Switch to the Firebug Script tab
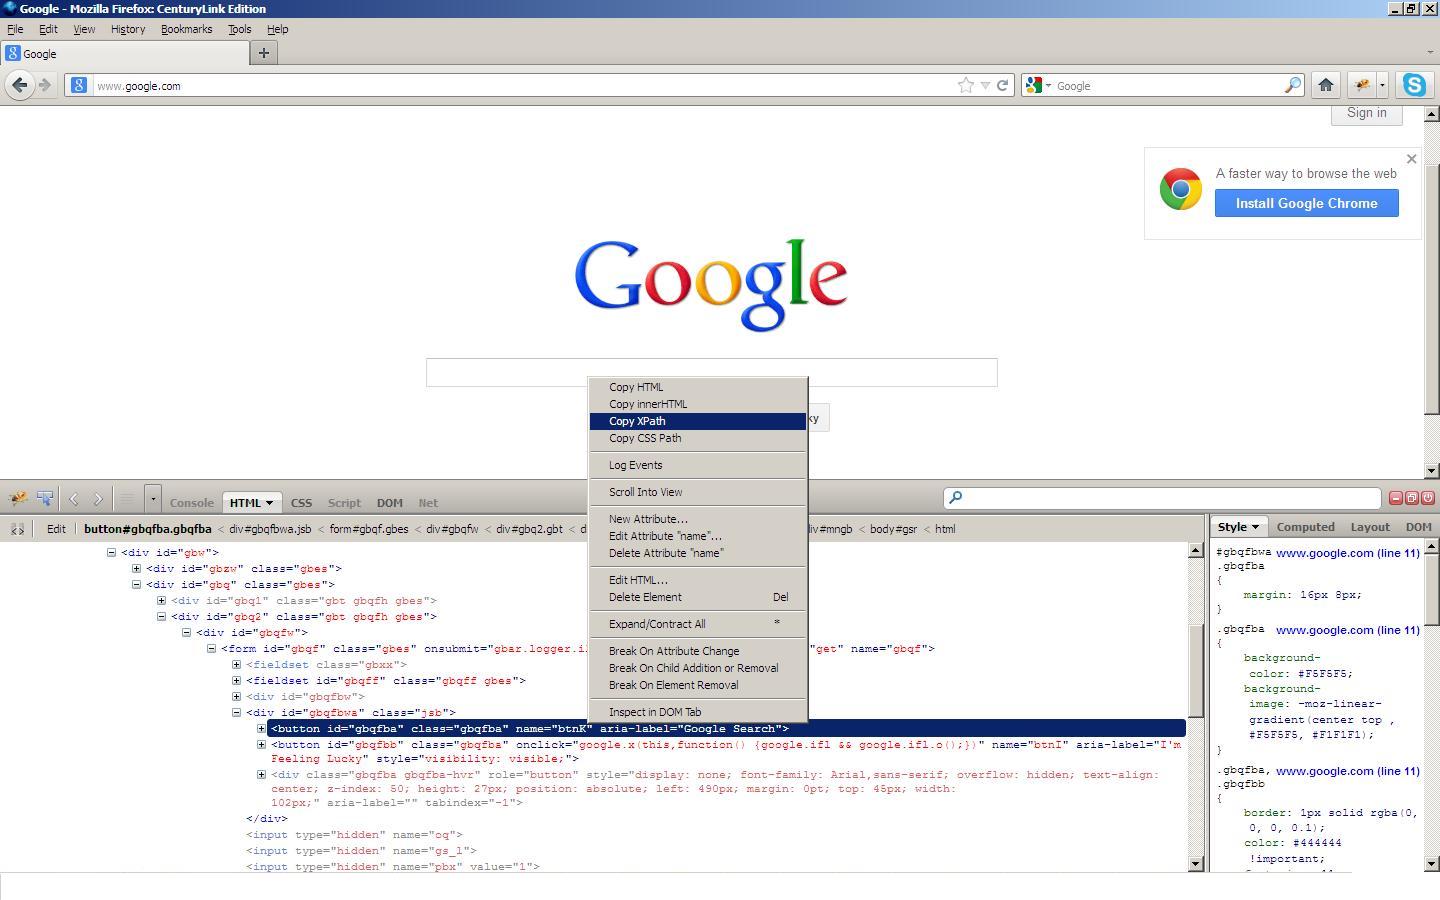This screenshot has height=900, width=1440. [344, 502]
